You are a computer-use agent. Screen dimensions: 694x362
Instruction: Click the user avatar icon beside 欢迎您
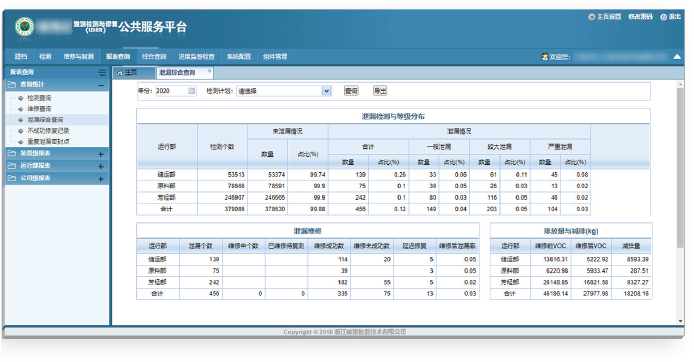tap(545, 57)
